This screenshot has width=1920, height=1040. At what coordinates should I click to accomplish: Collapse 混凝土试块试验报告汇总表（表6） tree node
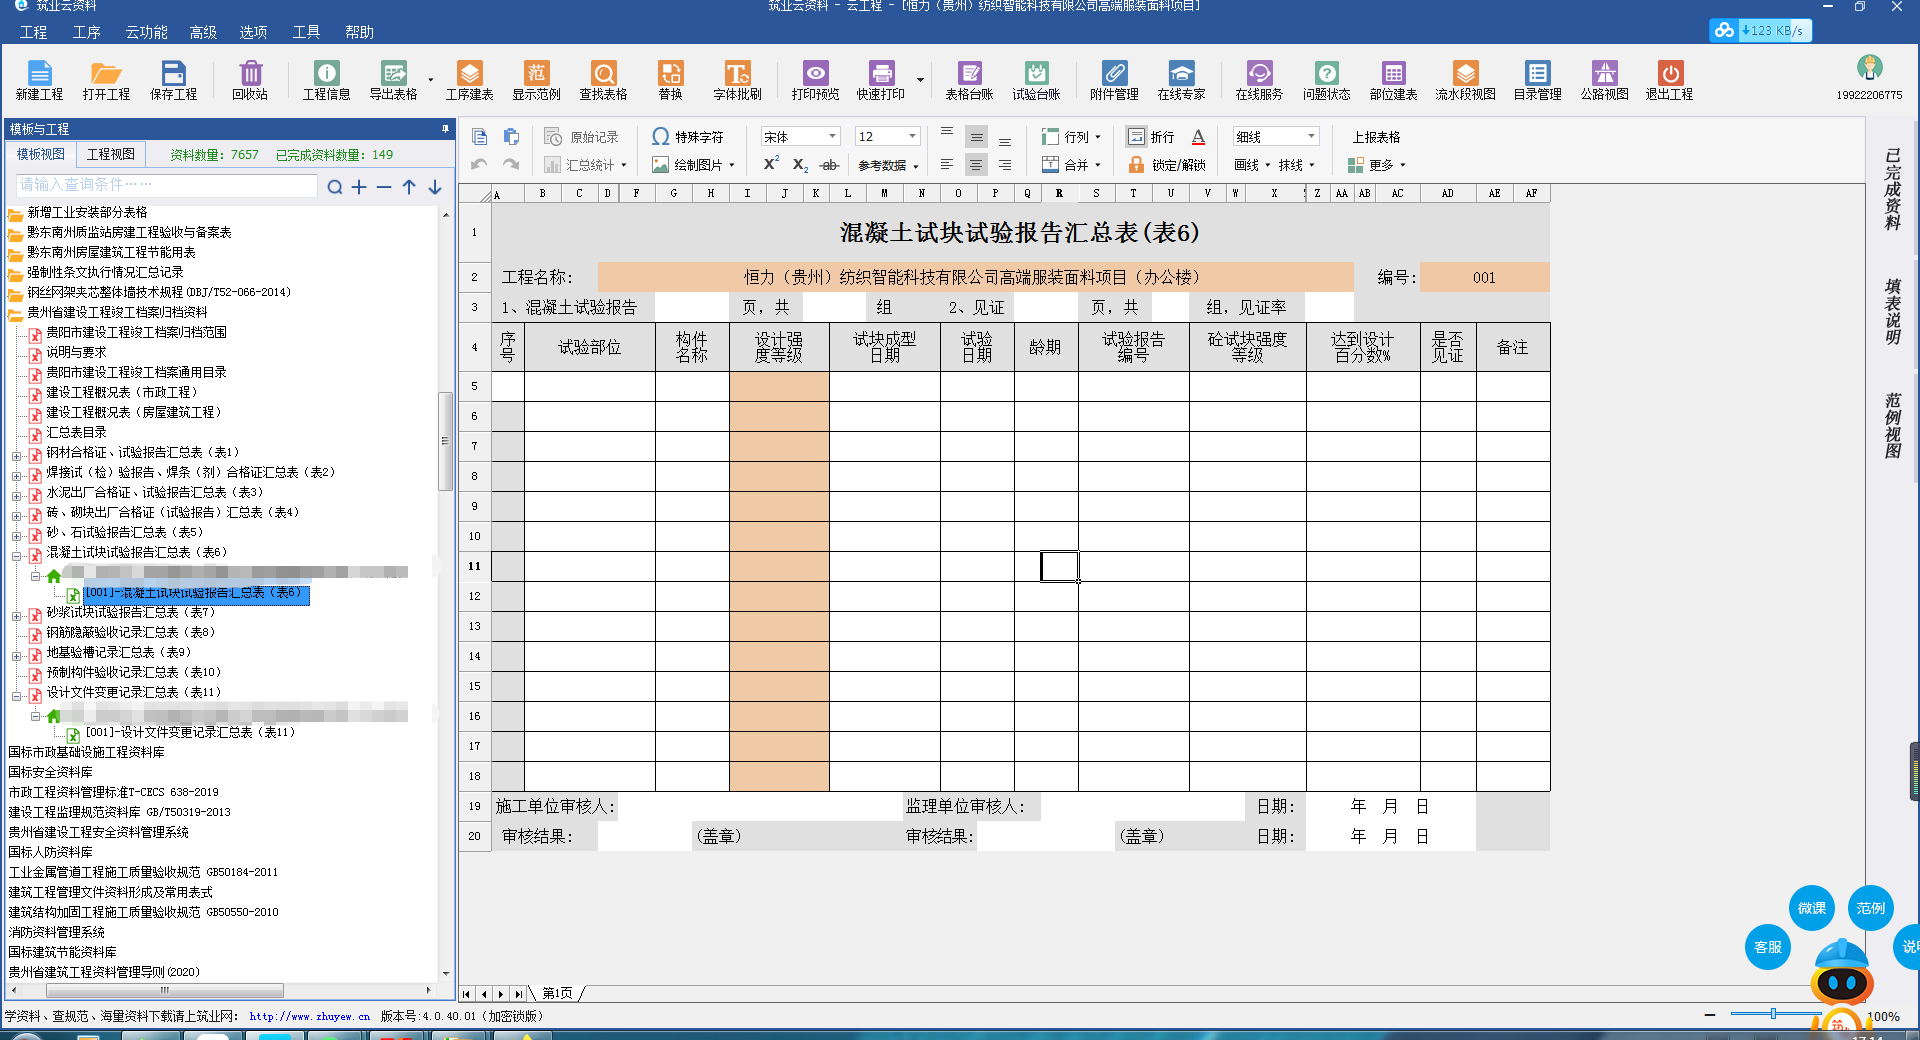[17, 555]
